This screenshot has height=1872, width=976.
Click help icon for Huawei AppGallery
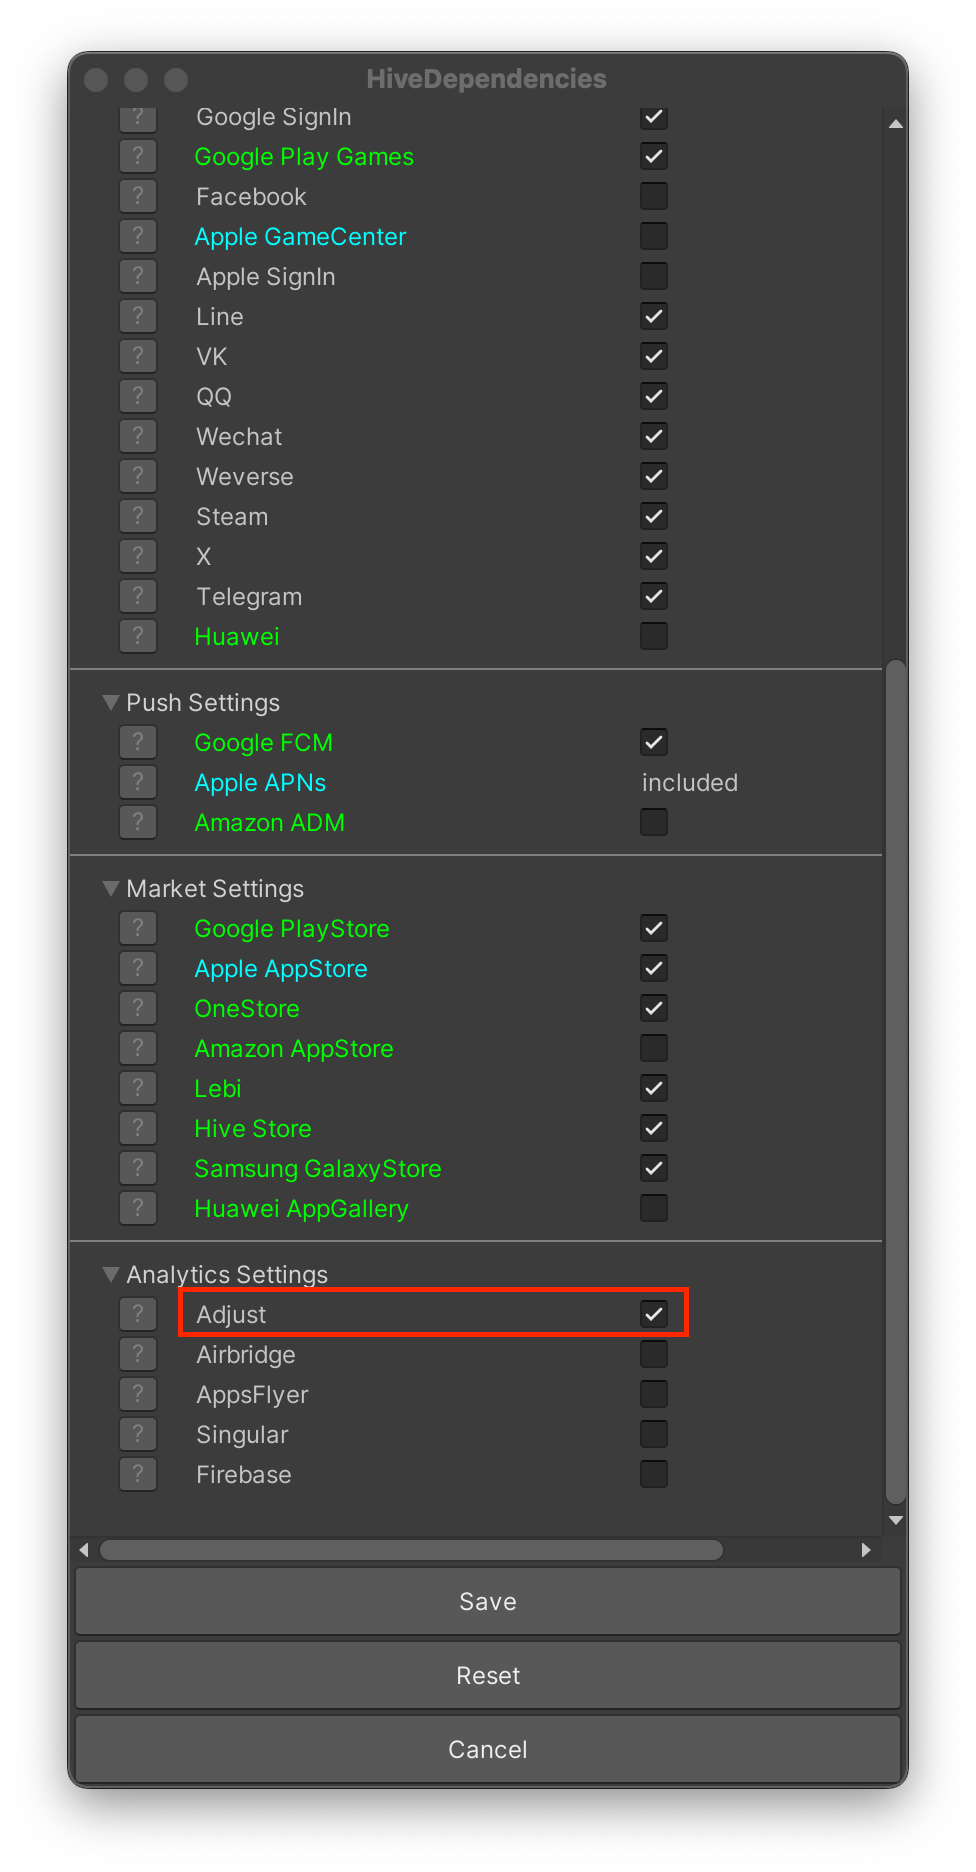pos(138,1208)
